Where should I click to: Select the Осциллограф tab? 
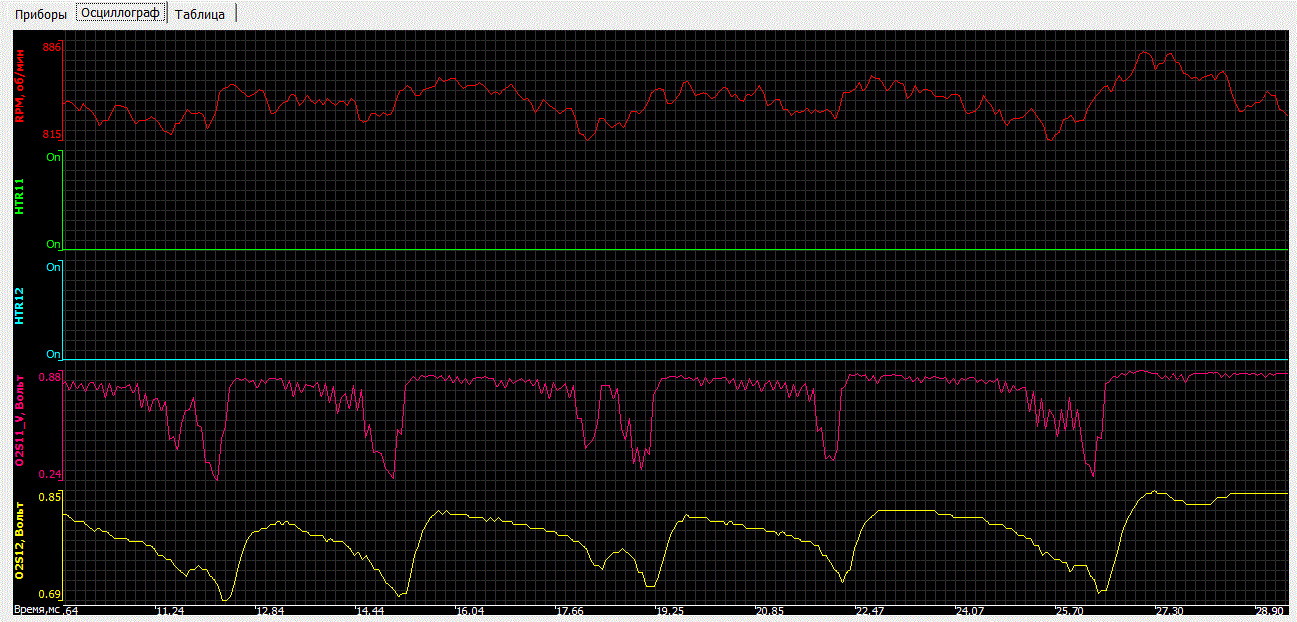click(121, 15)
